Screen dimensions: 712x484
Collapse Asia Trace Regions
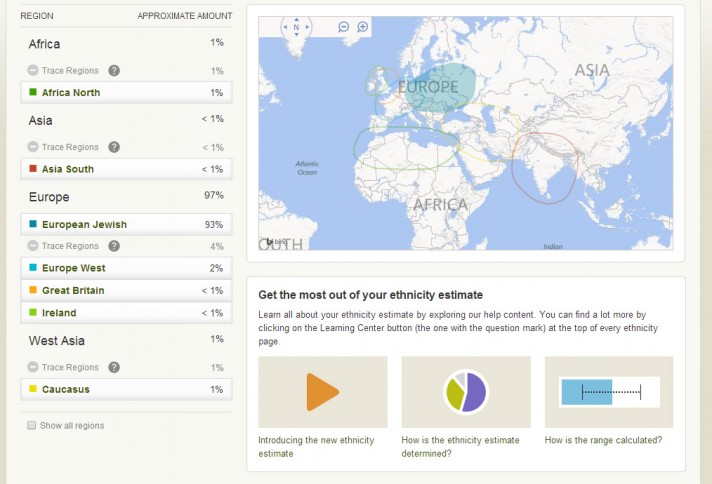pos(33,147)
